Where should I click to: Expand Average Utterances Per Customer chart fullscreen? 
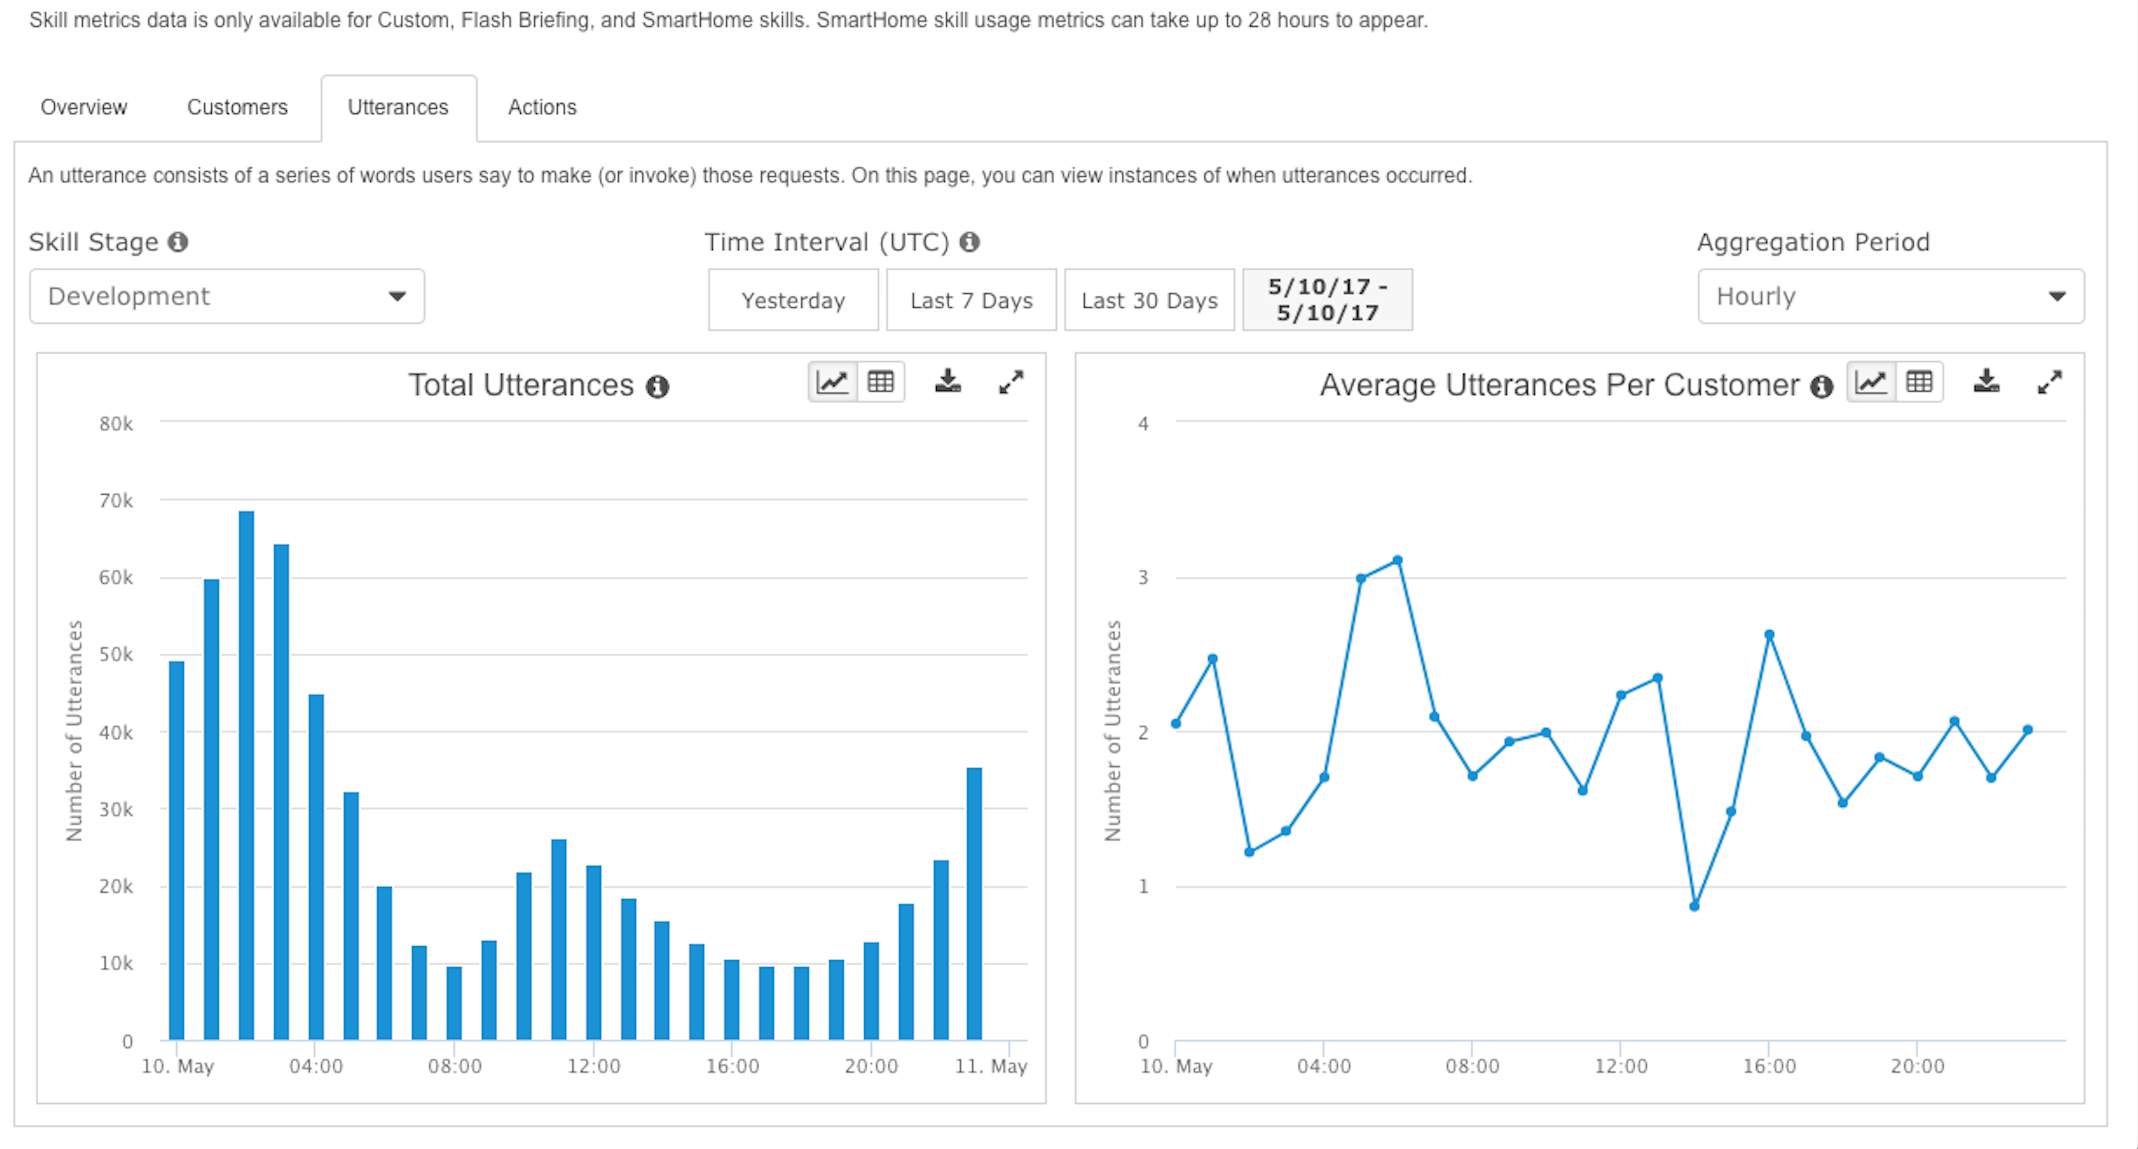point(2049,382)
